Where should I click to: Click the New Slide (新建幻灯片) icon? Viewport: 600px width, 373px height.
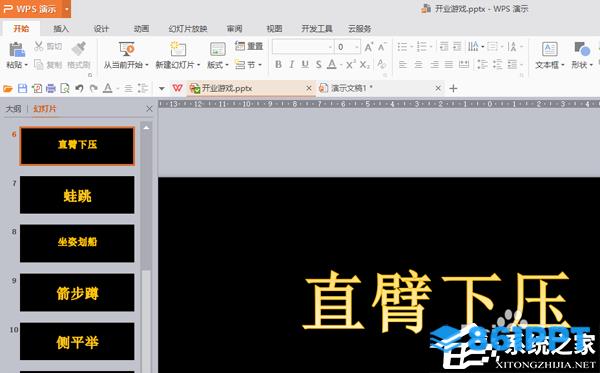[x=178, y=49]
